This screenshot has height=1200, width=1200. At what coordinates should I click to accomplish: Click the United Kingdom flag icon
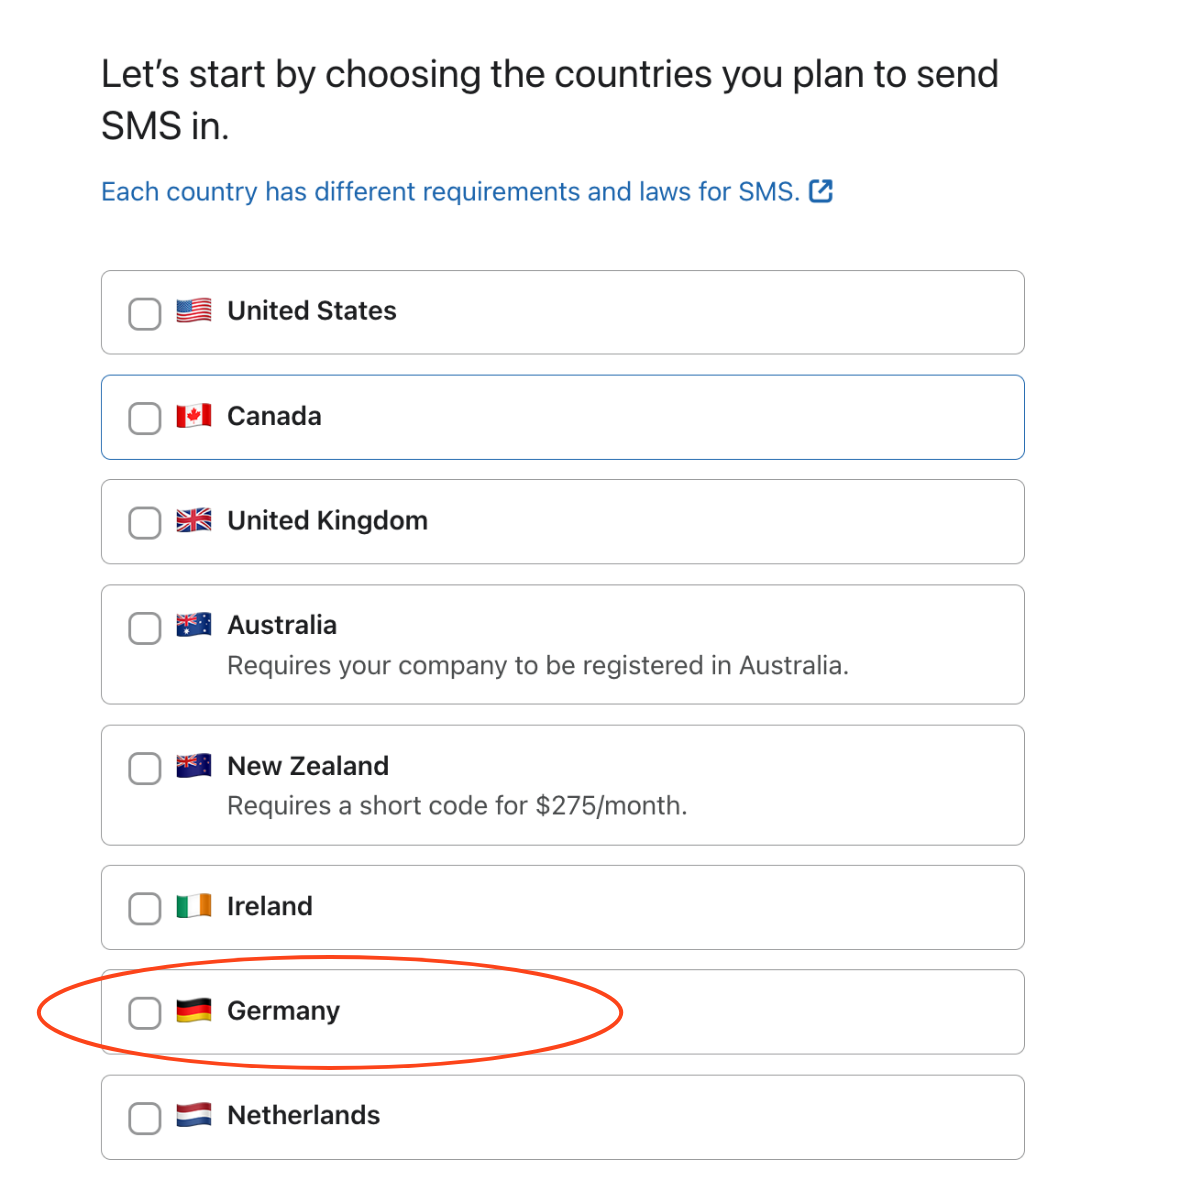[194, 520]
